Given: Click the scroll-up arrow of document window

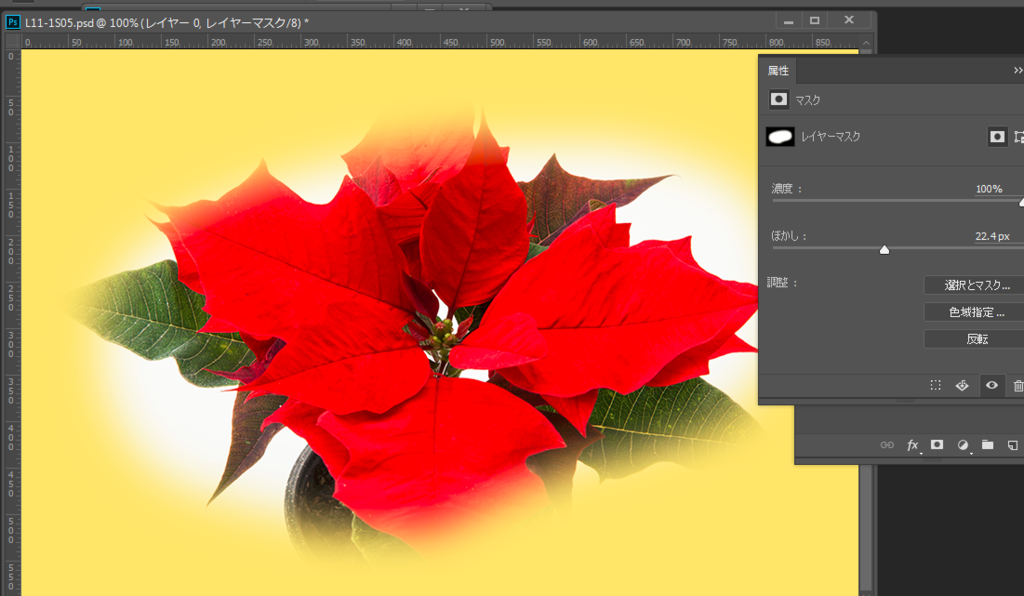Looking at the screenshot, I should [866, 43].
